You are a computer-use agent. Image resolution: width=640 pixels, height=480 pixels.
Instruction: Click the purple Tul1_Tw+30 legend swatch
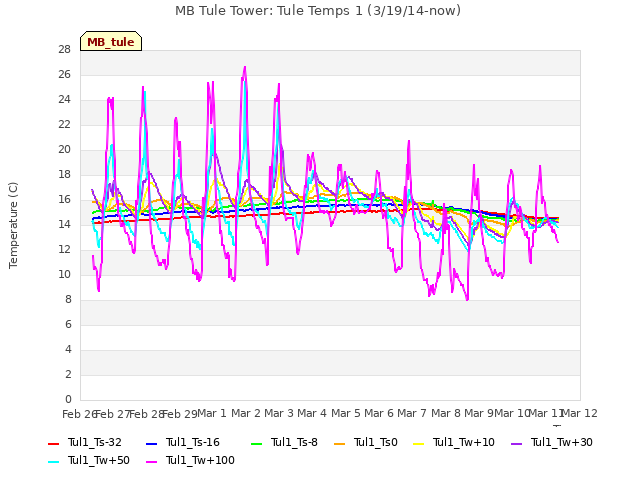(516, 443)
